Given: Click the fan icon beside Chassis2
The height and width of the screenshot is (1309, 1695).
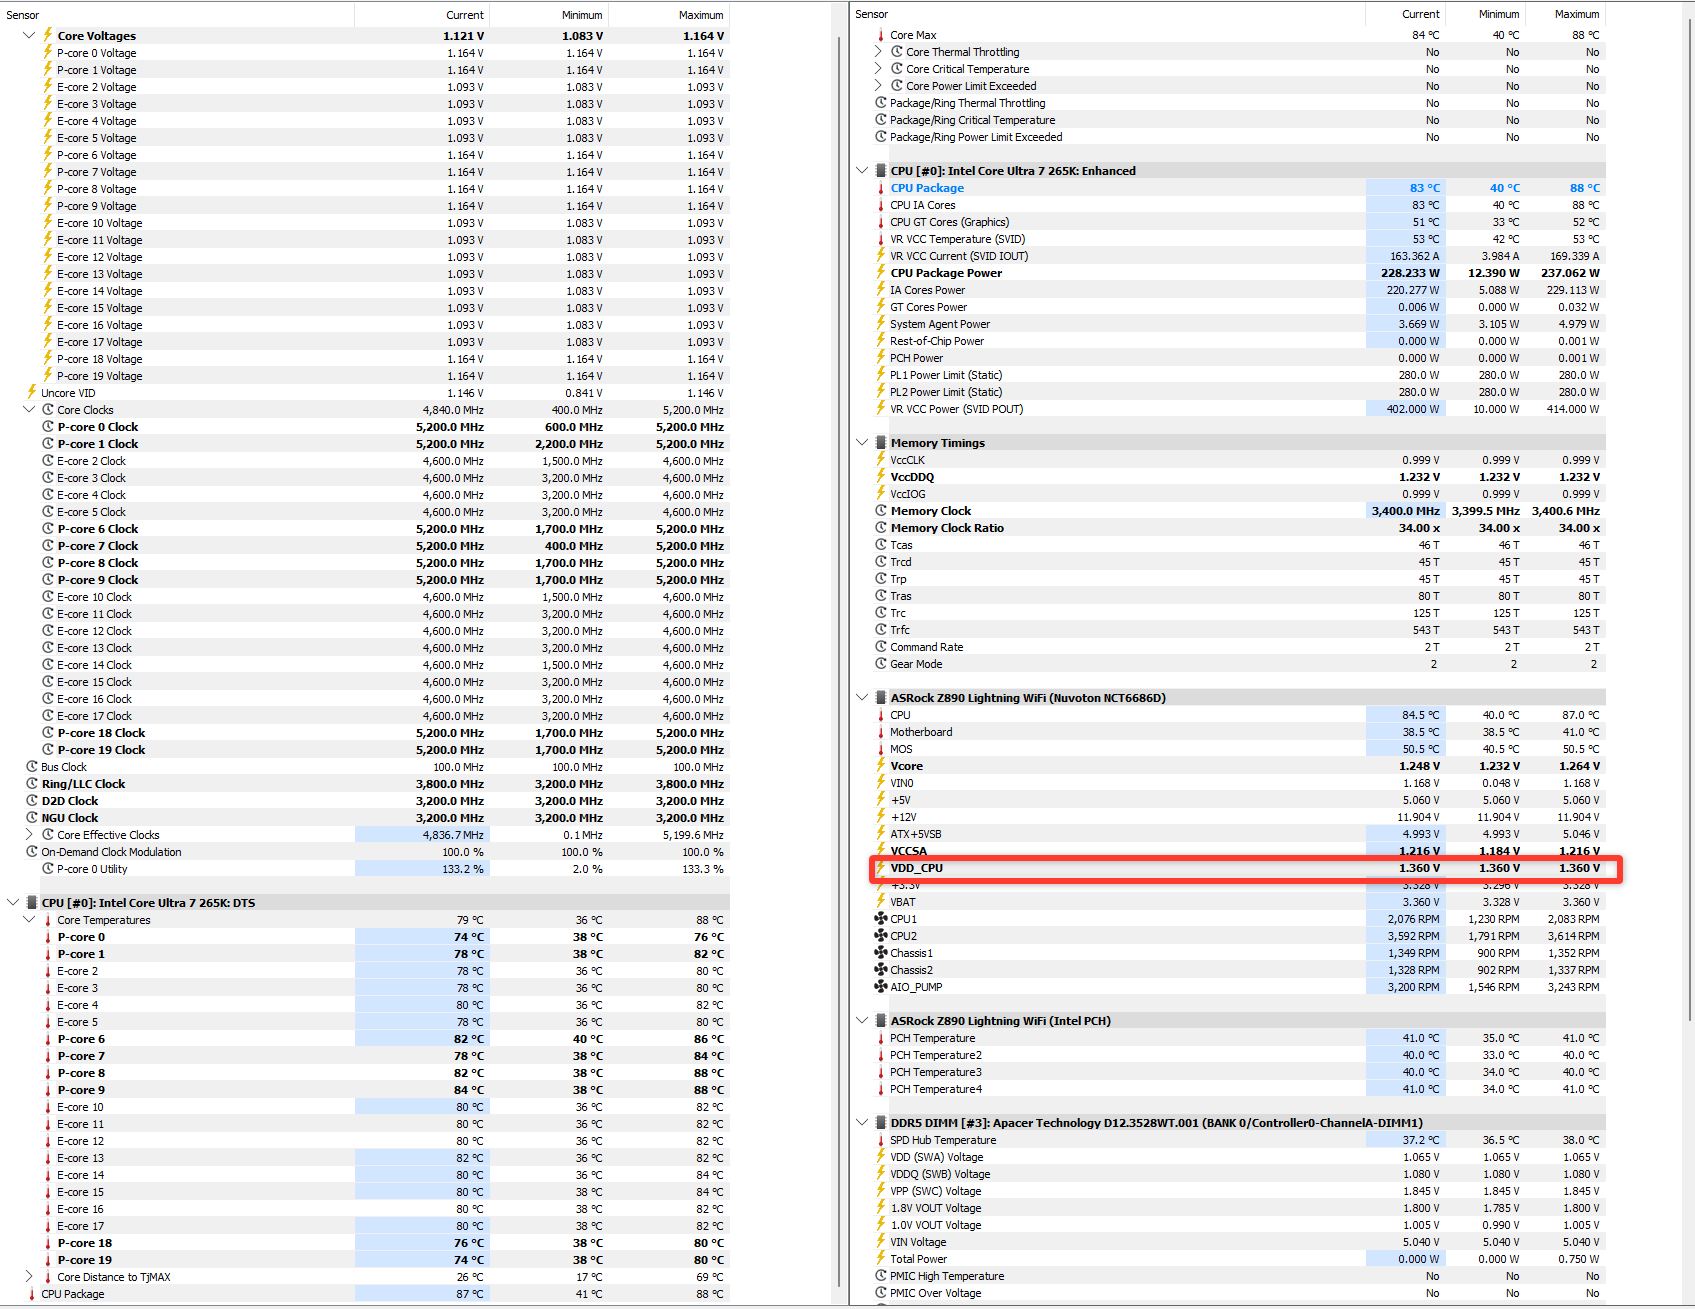Looking at the screenshot, I should coord(880,969).
